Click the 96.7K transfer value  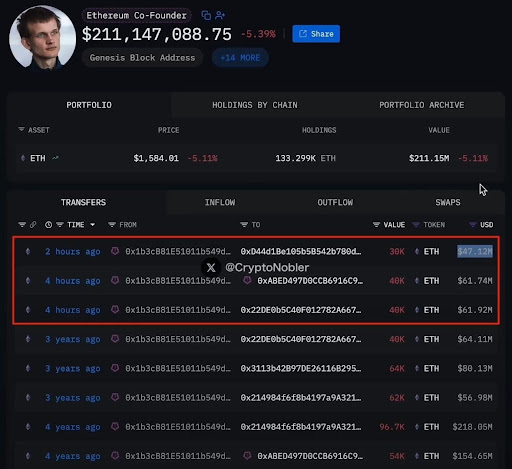click(392, 427)
